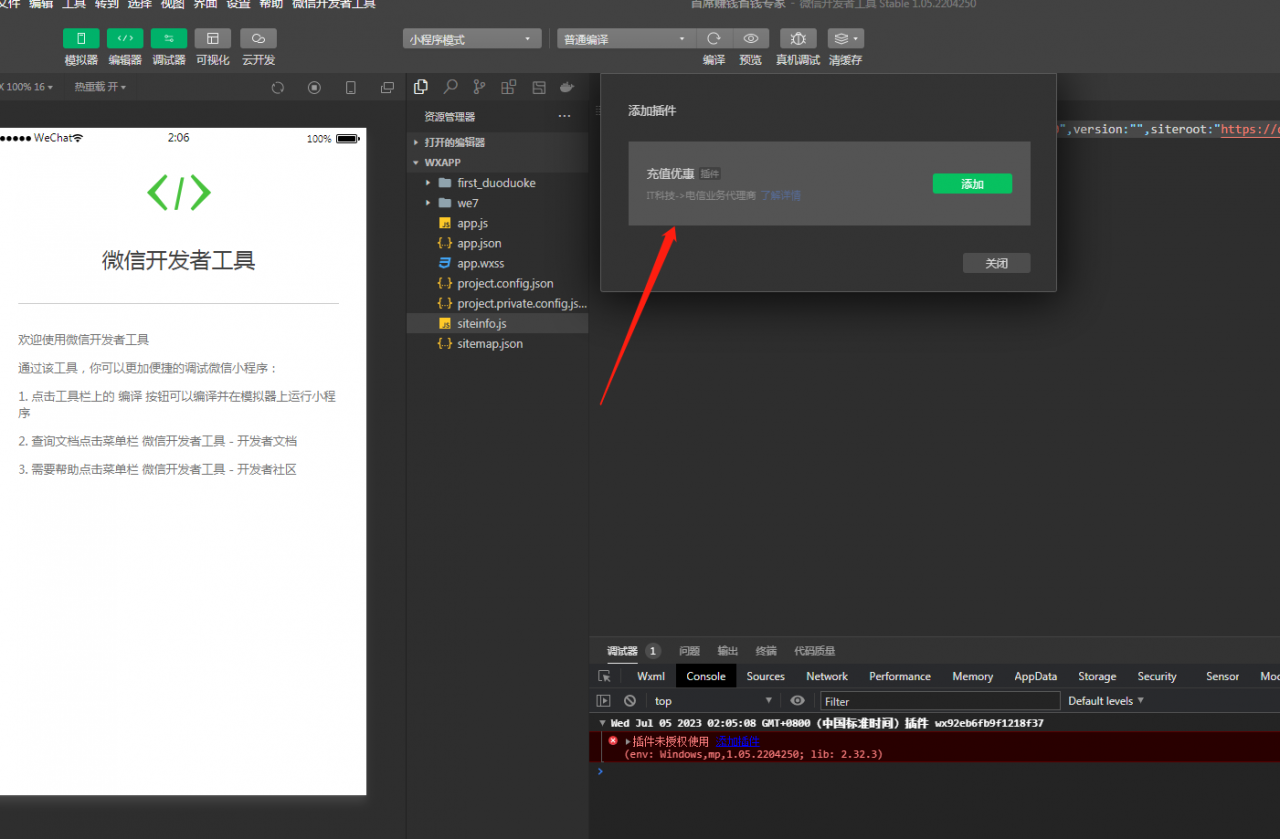The height and width of the screenshot is (839, 1280).
Task: Open the extensions blocks icon in sidebar
Action: tap(509, 87)
